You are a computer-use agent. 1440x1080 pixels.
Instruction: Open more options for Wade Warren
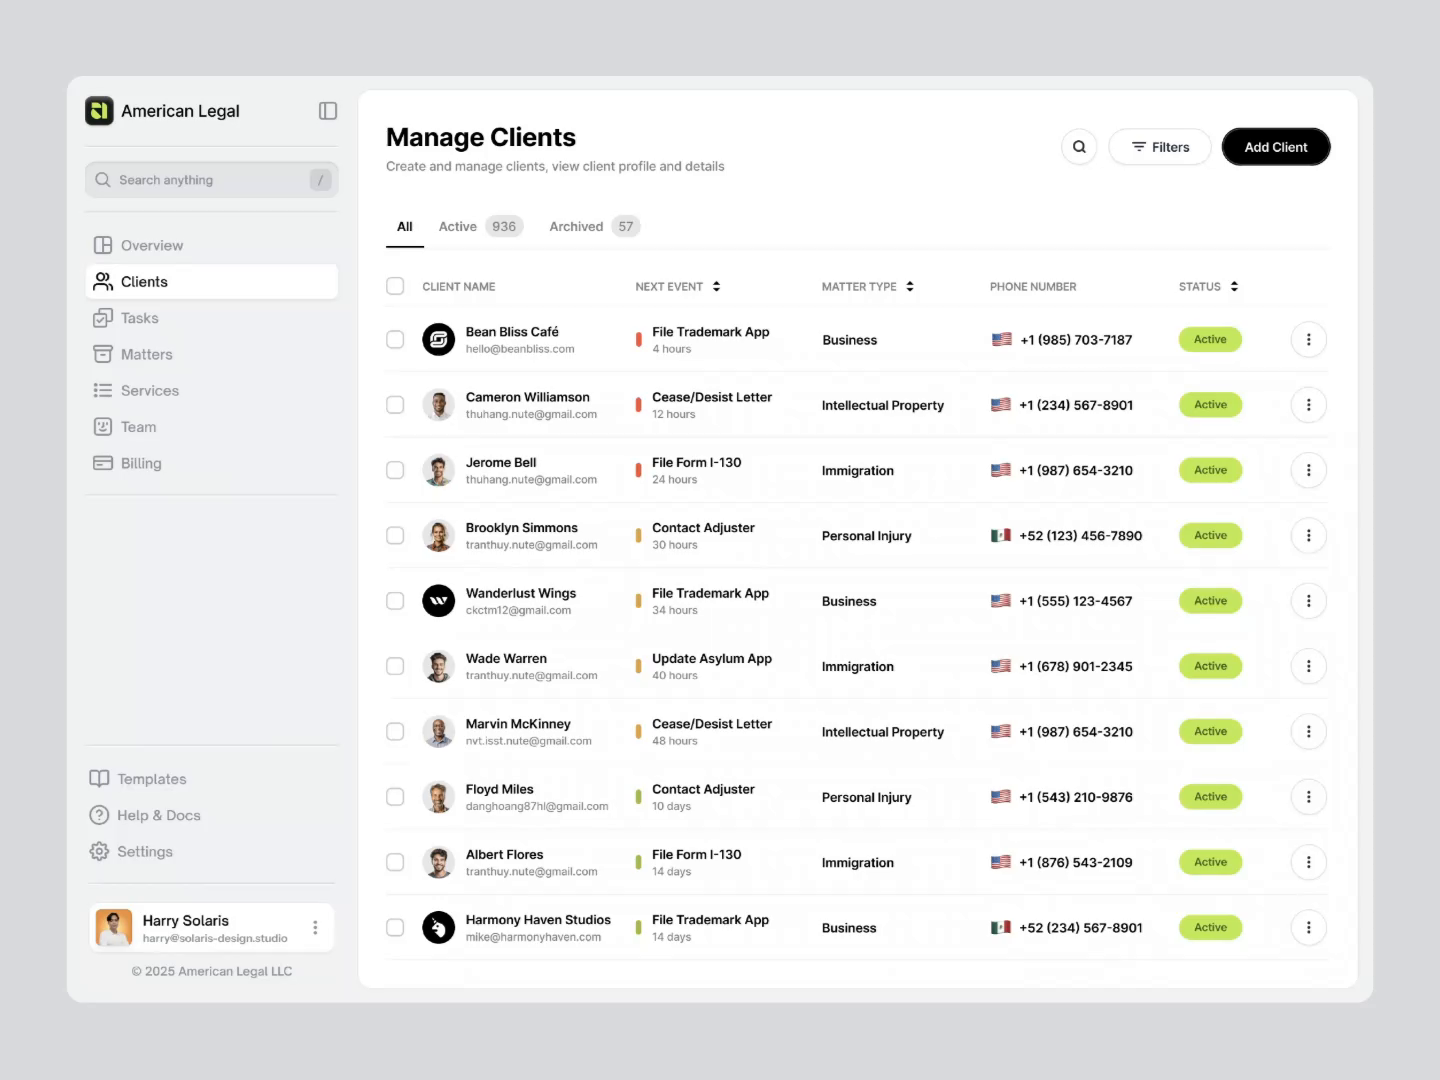(1308, 666)
